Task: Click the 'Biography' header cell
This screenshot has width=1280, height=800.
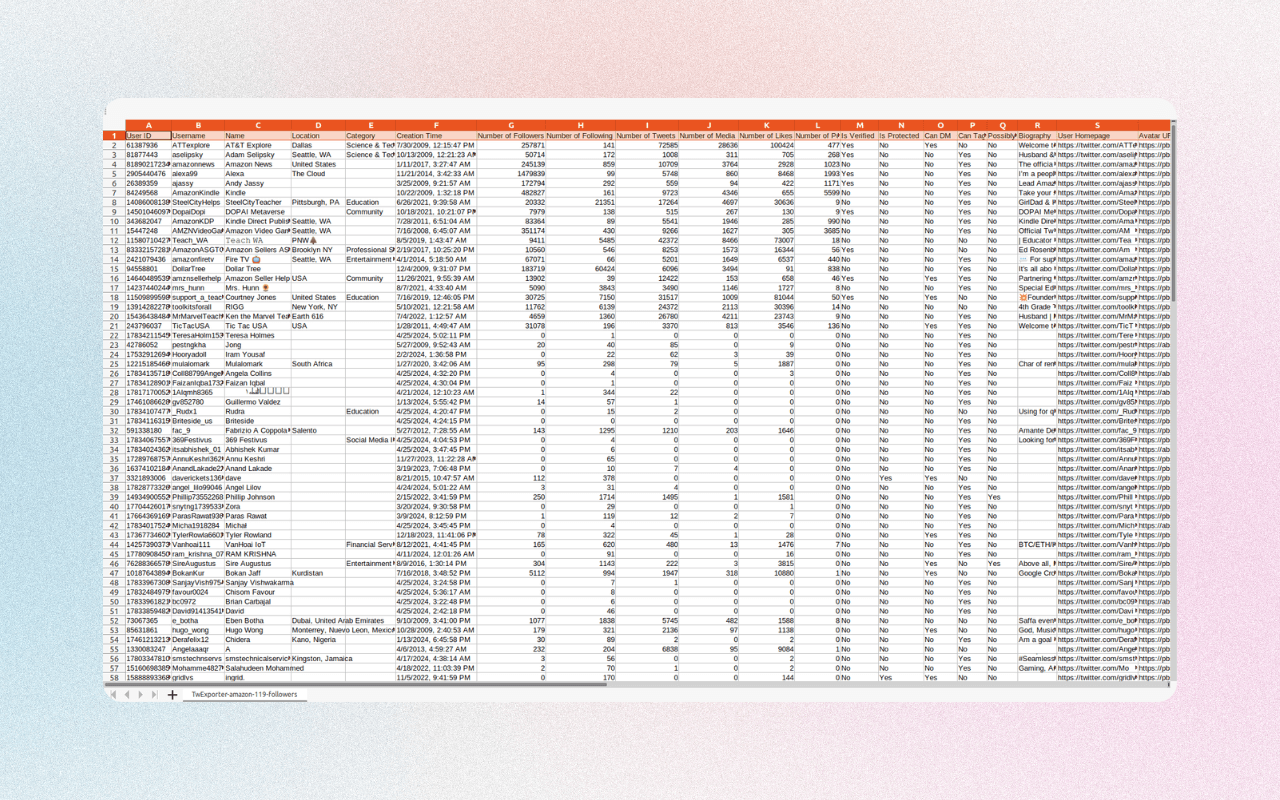Action: [1035, 136]
